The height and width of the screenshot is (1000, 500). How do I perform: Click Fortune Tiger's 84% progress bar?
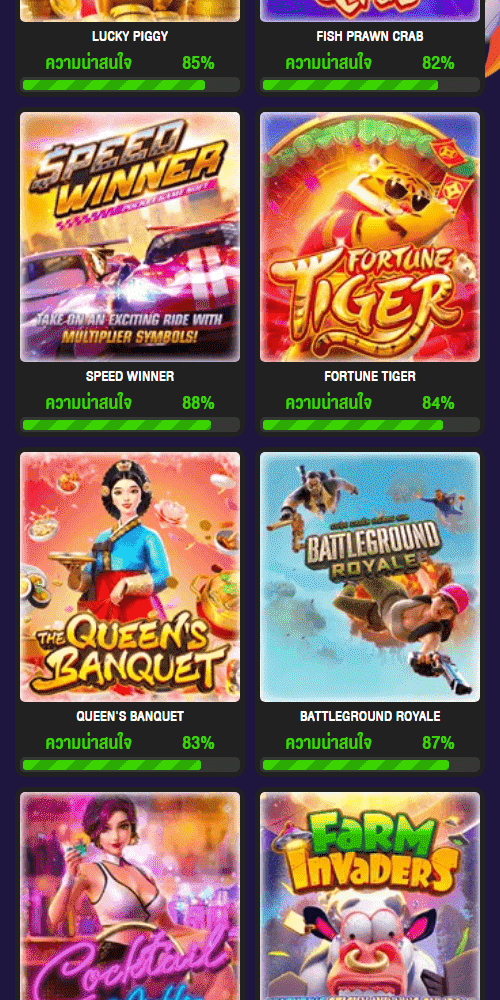pyautogui.click(x=371, y=425)
